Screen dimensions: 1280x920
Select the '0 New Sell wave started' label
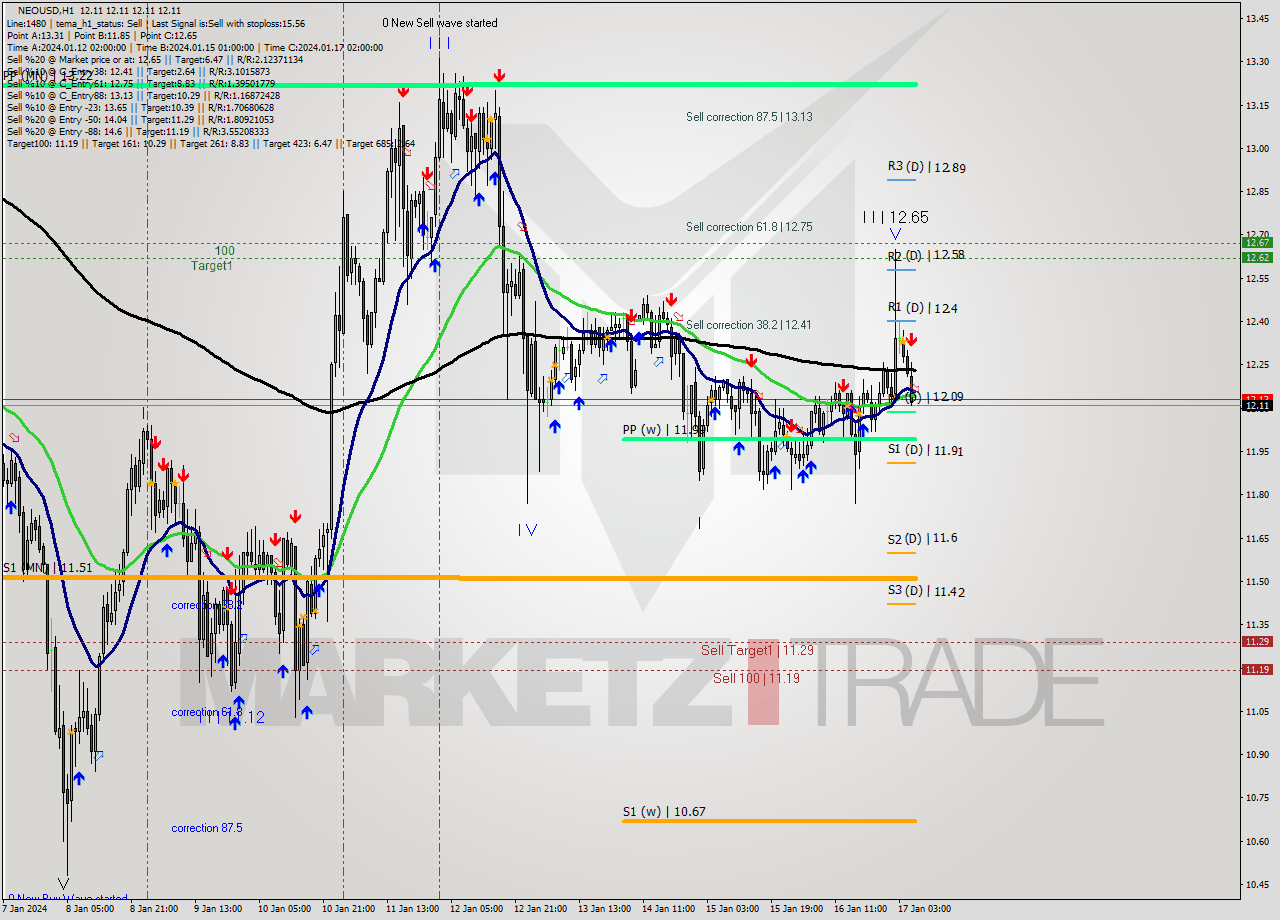(x=439, y=23)
